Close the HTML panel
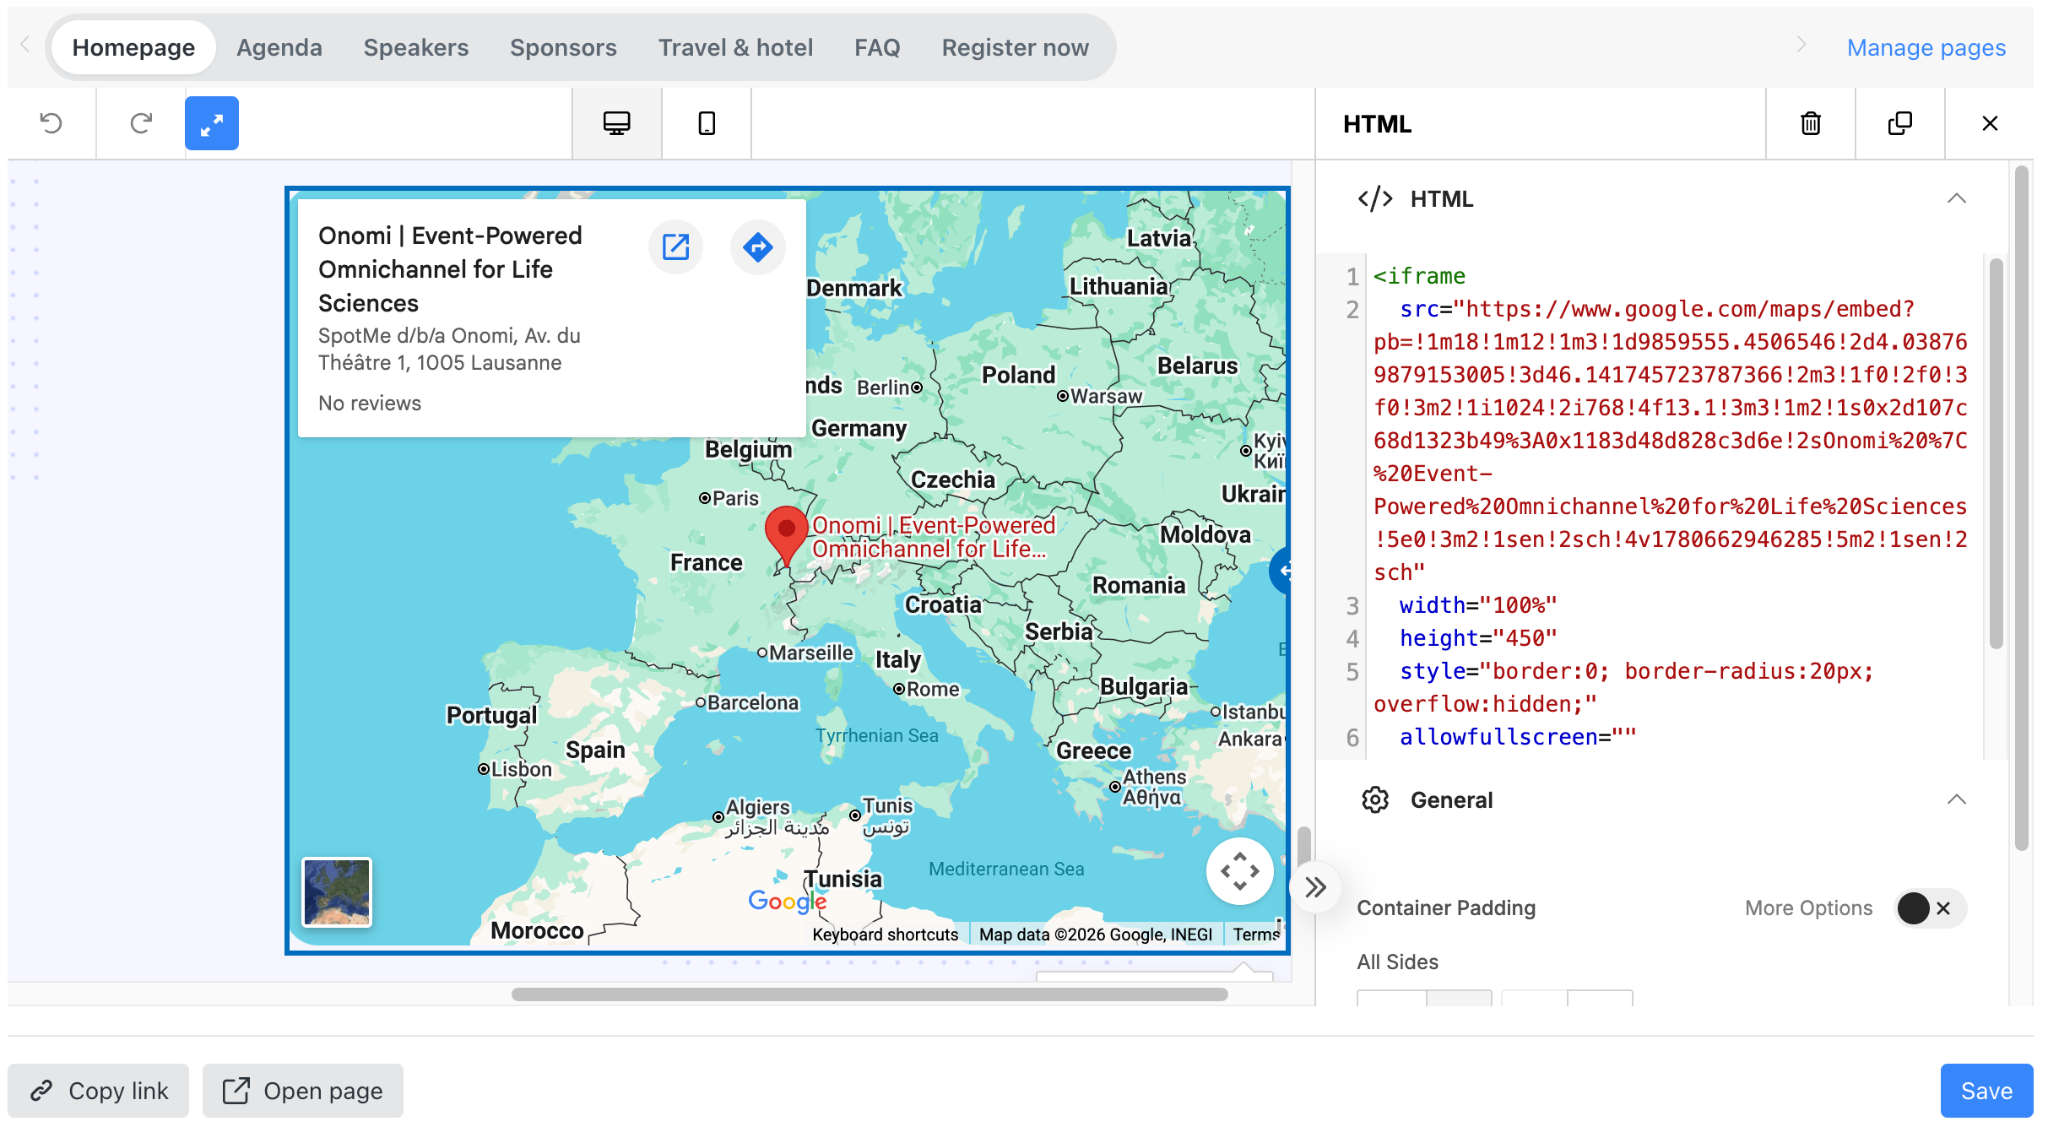The image size is (2048, 1140). 1990,123
